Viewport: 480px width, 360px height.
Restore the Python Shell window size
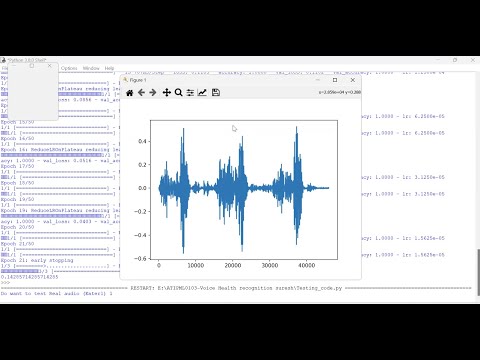point(455,60)
